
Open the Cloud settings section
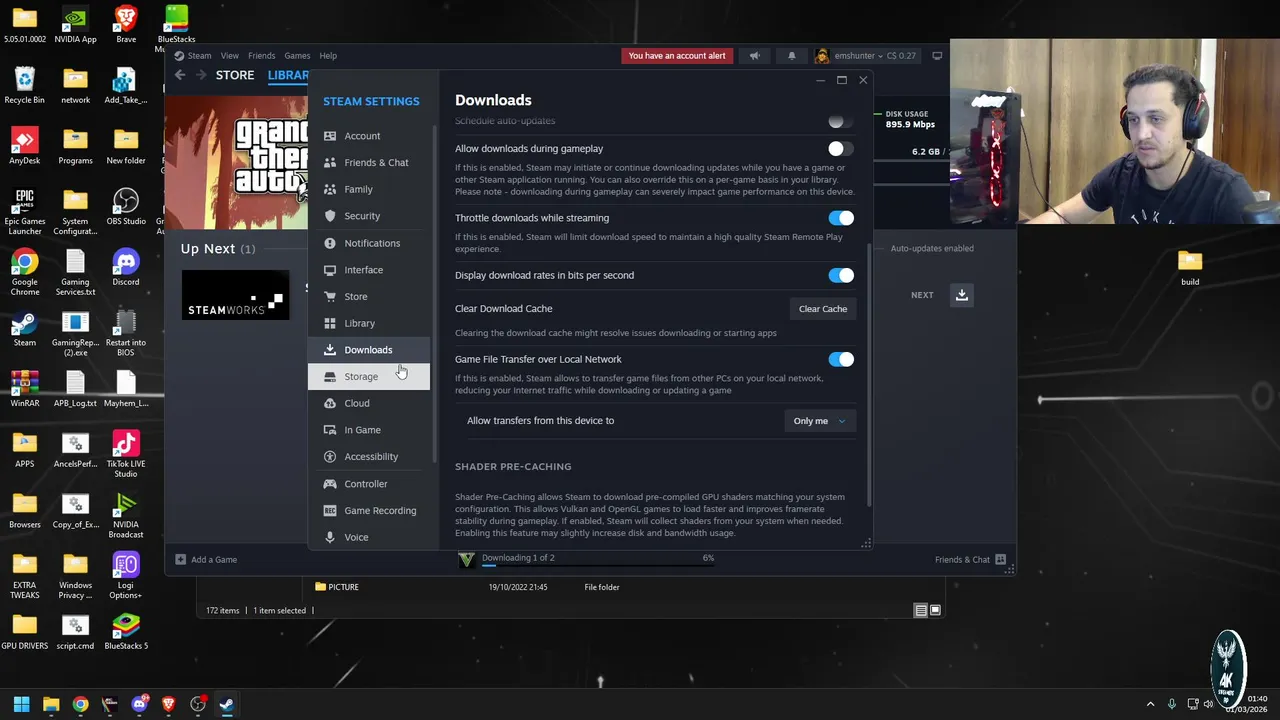click(369, 403)
